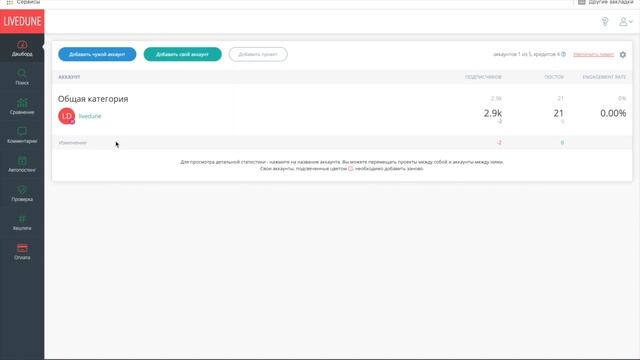Click the Постов column header
This screenshot has width=640, height=360.
tap(554, 77)
